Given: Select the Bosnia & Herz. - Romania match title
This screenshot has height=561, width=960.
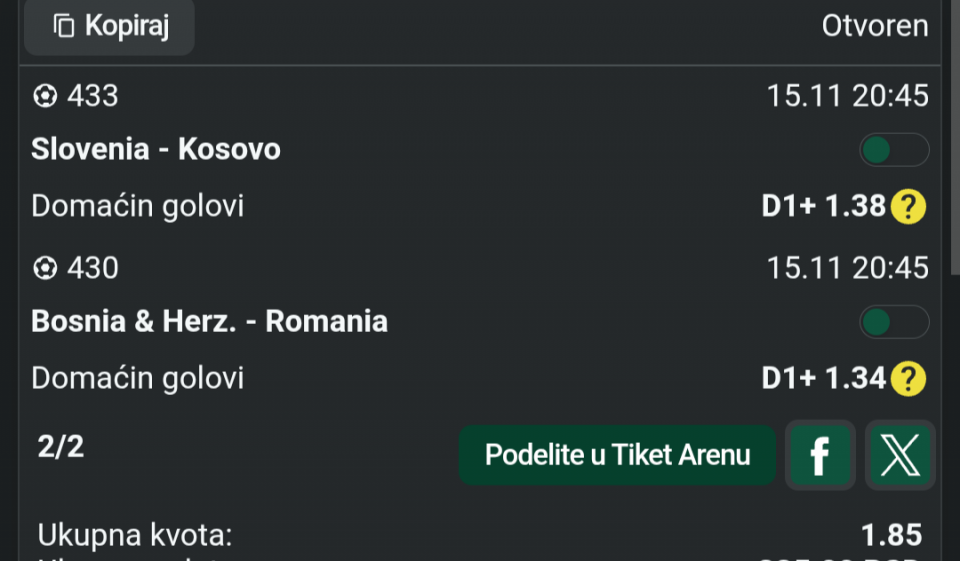Looking at the screenshot, I should (x=210, y=322).
